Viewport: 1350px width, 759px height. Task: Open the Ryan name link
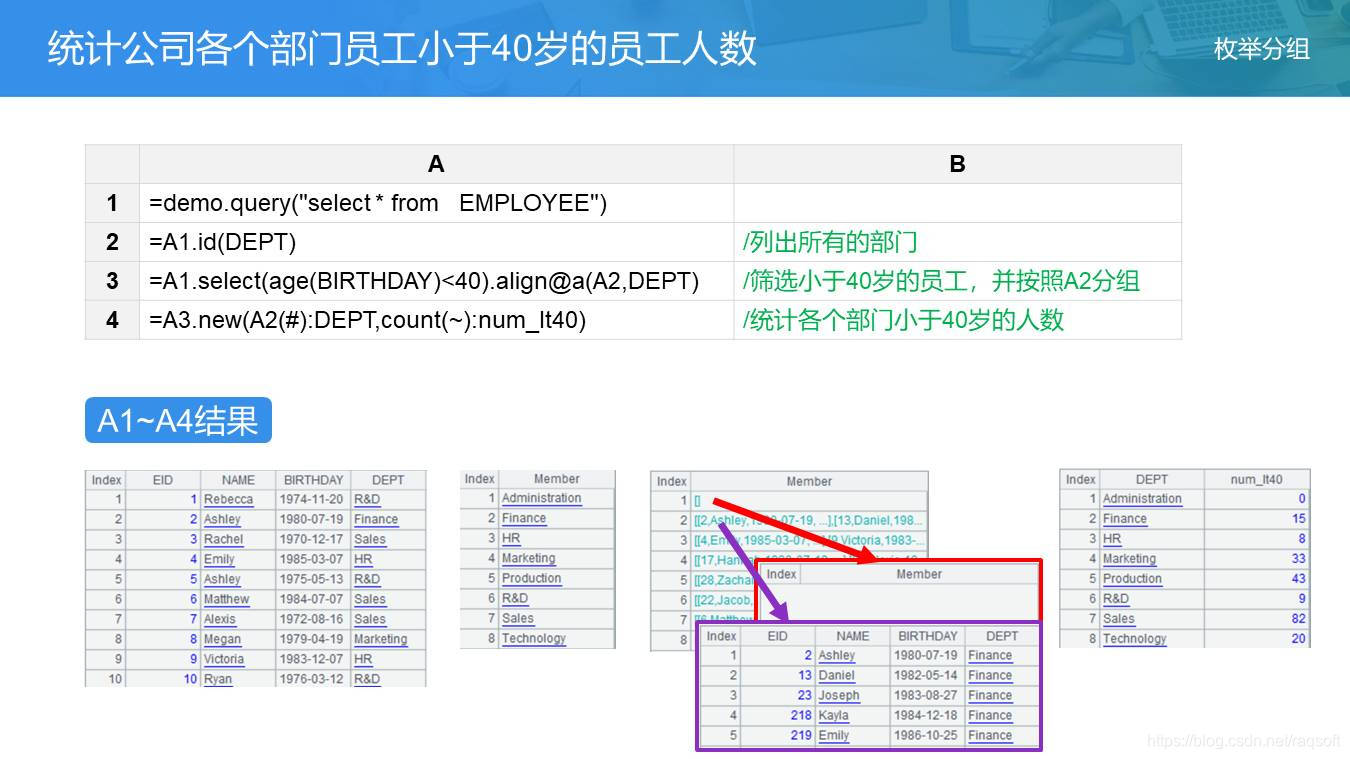[x=218, y=679]
